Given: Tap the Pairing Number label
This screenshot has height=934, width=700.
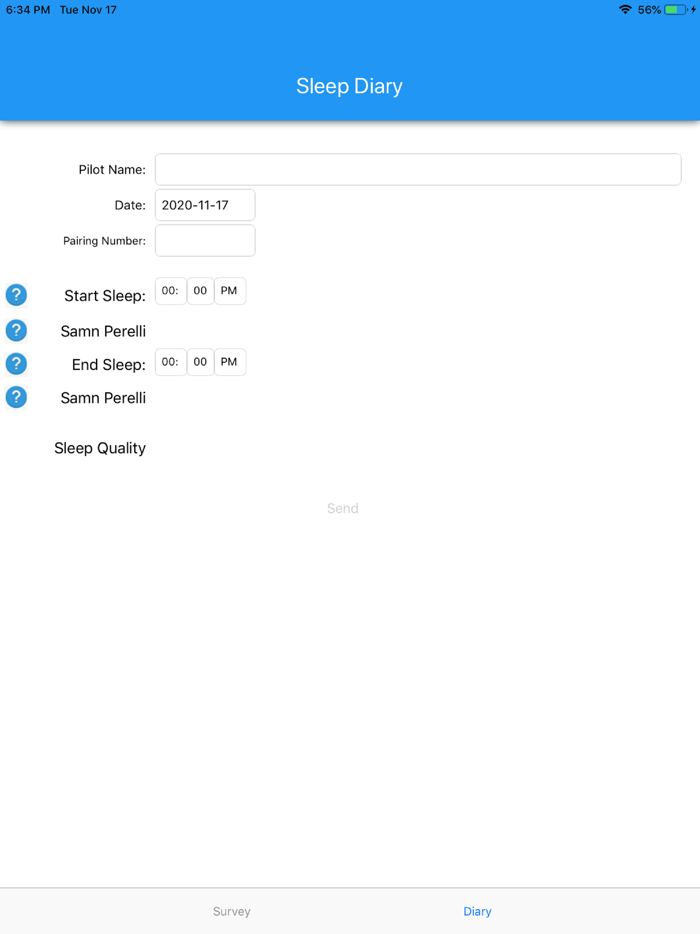Looking at the screenshot, I should pyautogui.click(x=104, y=241).
